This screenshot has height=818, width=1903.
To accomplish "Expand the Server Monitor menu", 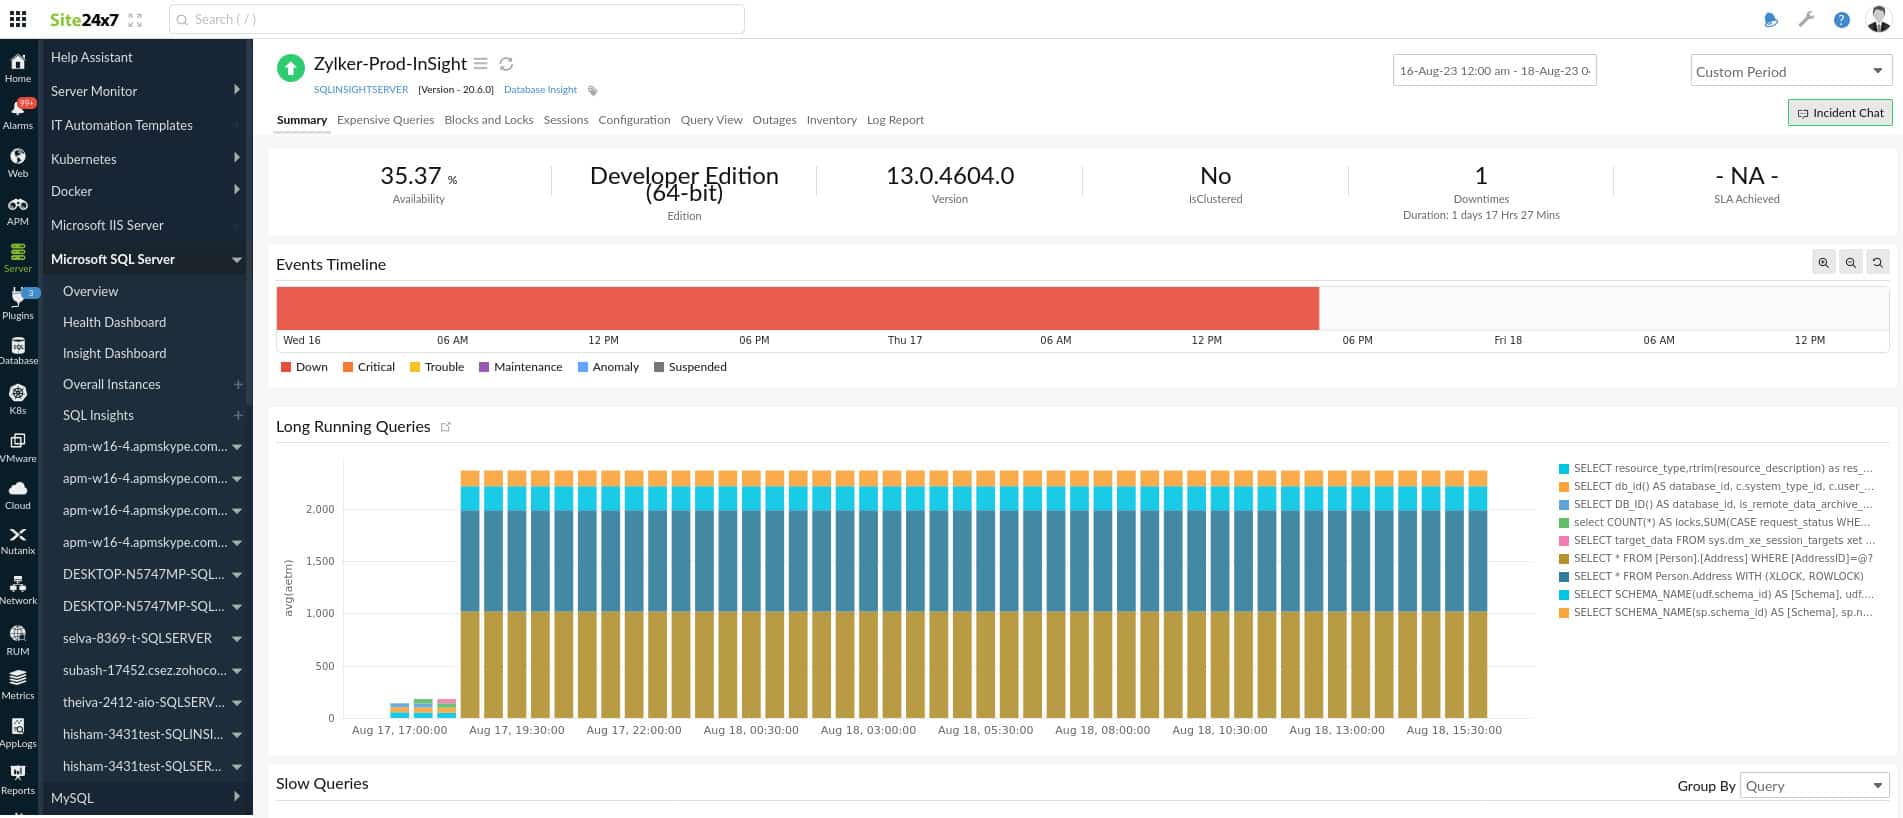I will tap(237, 90).
